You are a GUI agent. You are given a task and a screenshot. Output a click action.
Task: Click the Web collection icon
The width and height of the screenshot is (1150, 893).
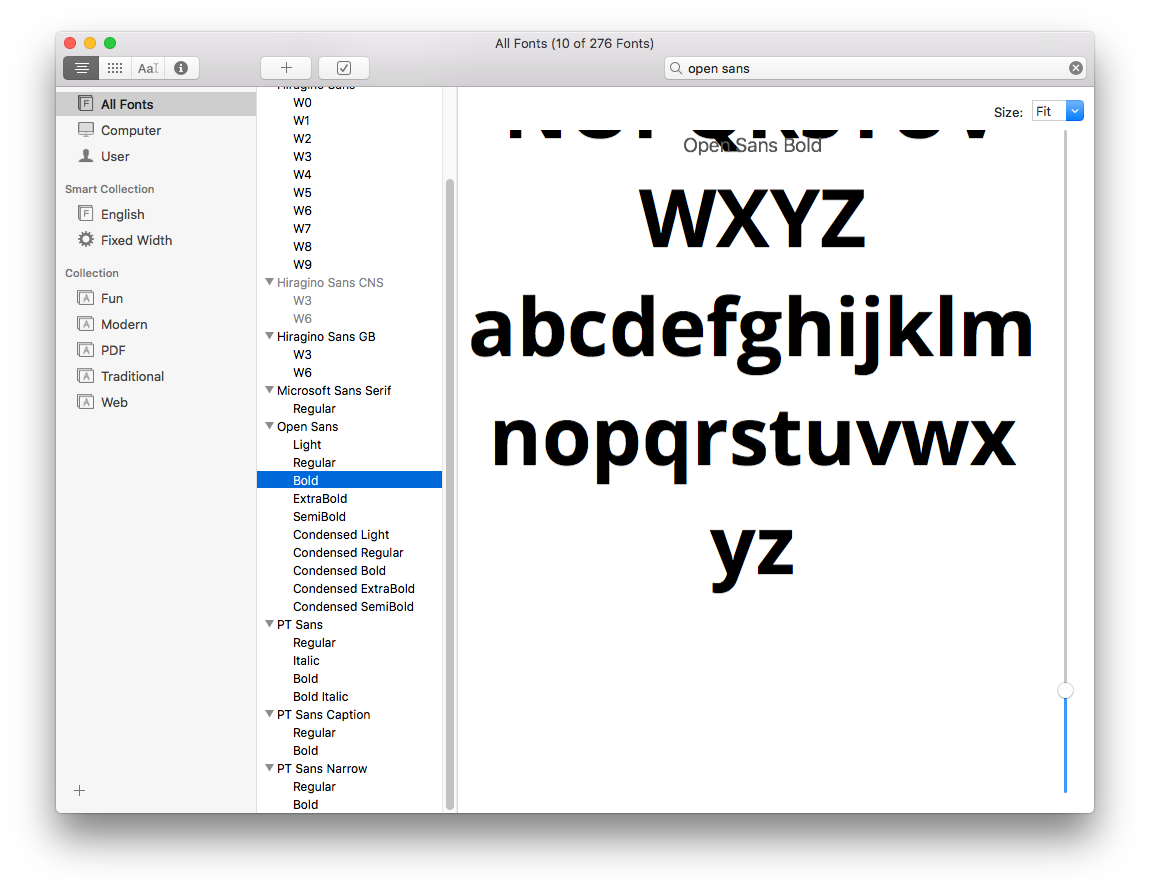point(86,402)
